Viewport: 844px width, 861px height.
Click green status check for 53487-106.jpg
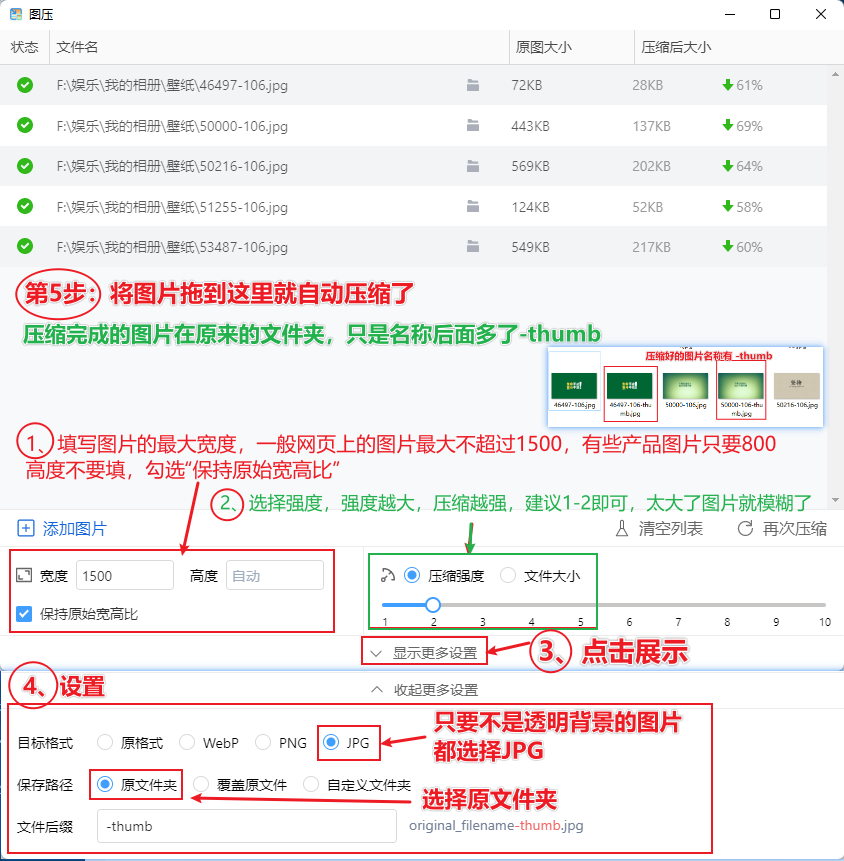[25, 246]
